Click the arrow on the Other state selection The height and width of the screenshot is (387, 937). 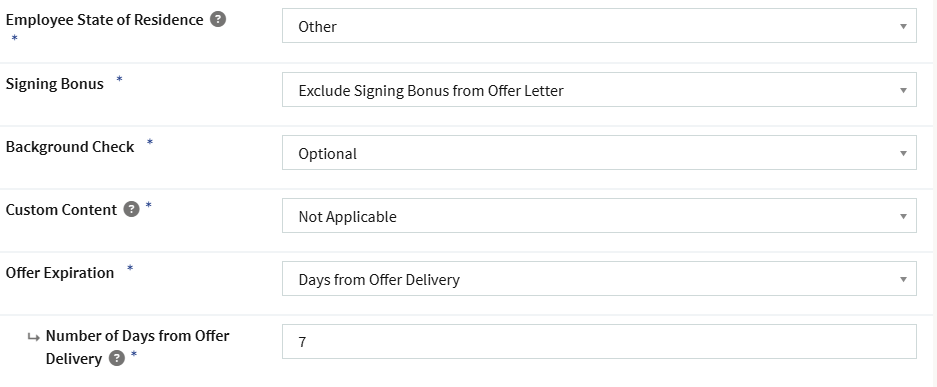click(x=904, y=26)
